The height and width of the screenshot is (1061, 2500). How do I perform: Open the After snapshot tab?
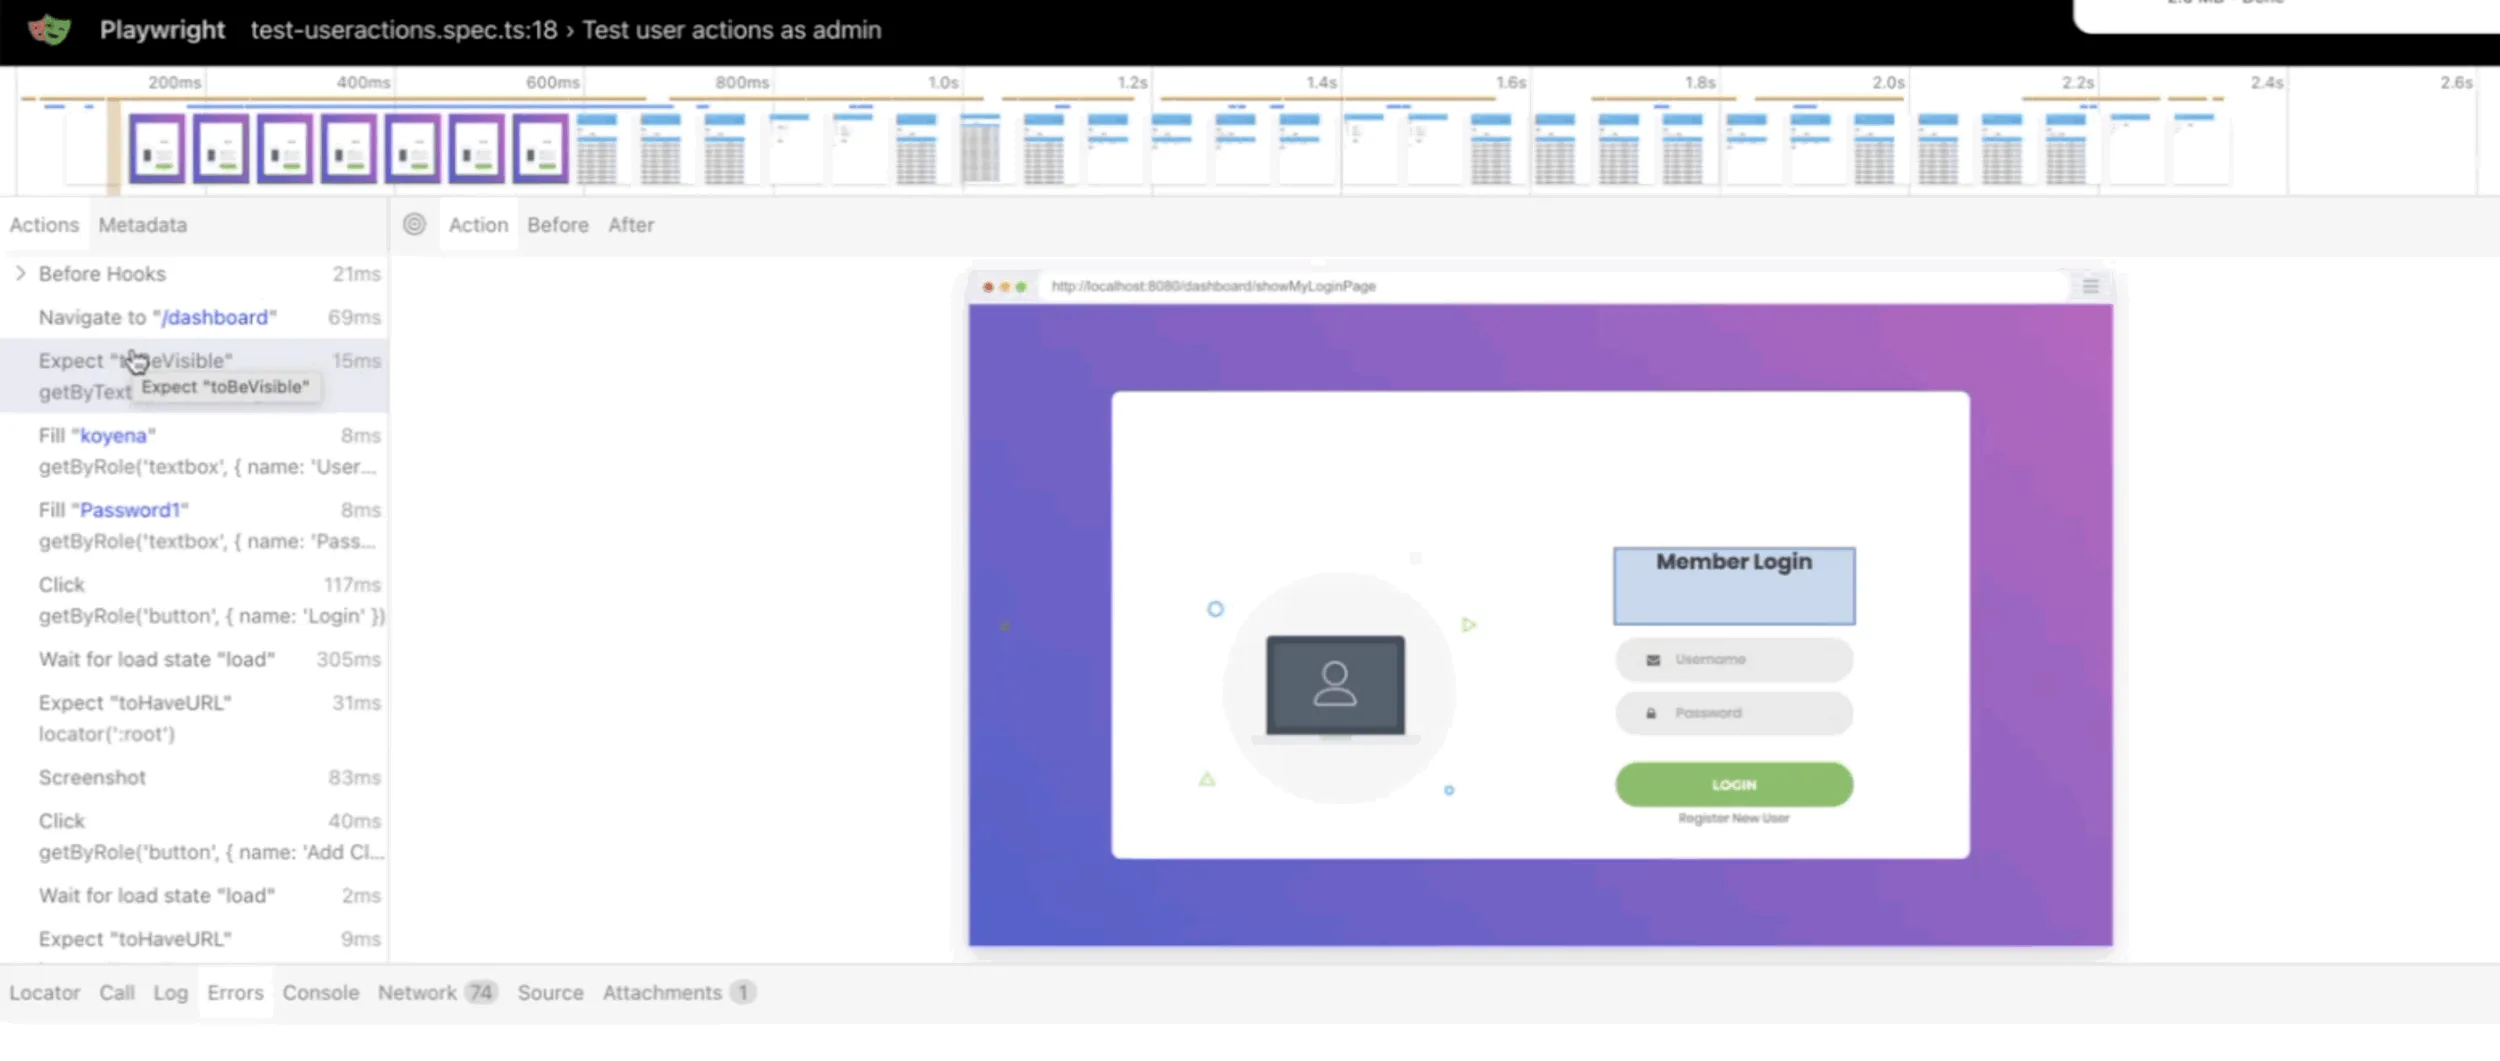[x=631, y=225]
